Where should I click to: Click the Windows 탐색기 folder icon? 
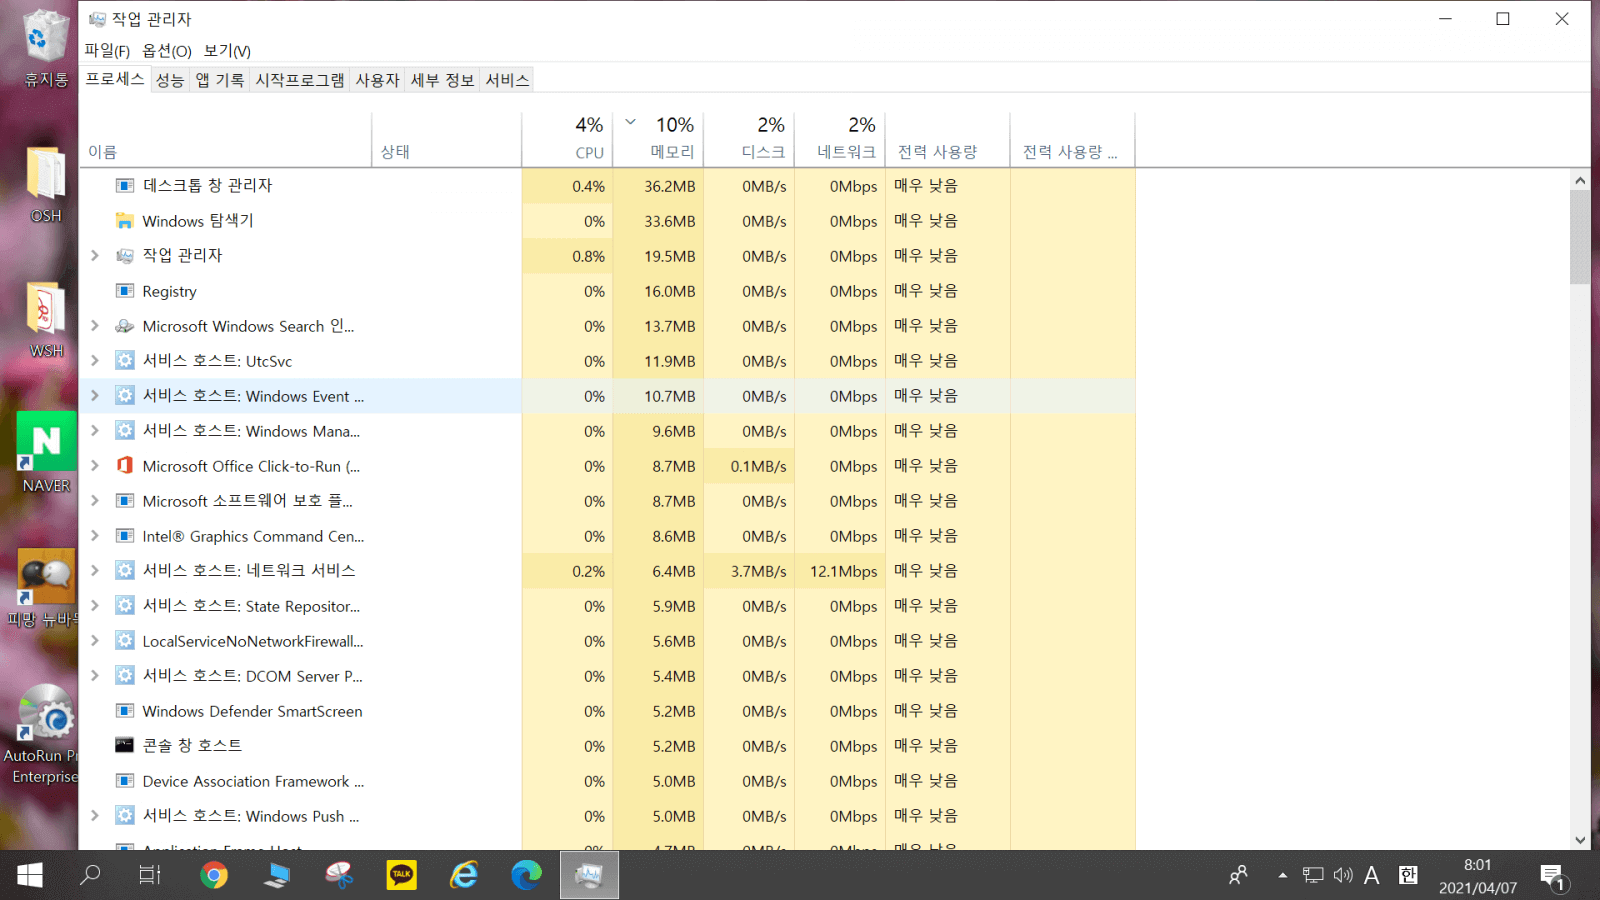pos(125,221)
